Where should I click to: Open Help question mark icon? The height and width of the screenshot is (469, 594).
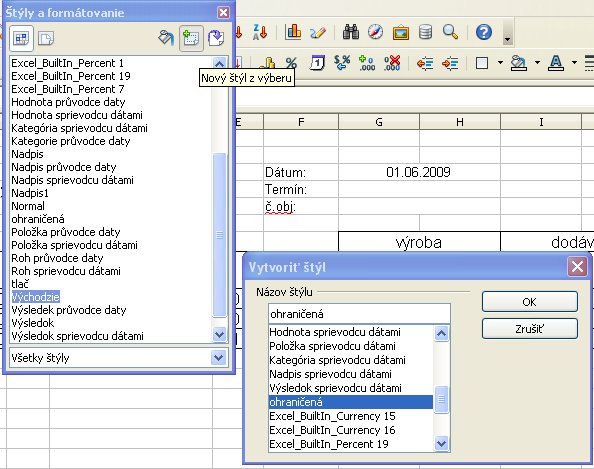coord(484,32)
